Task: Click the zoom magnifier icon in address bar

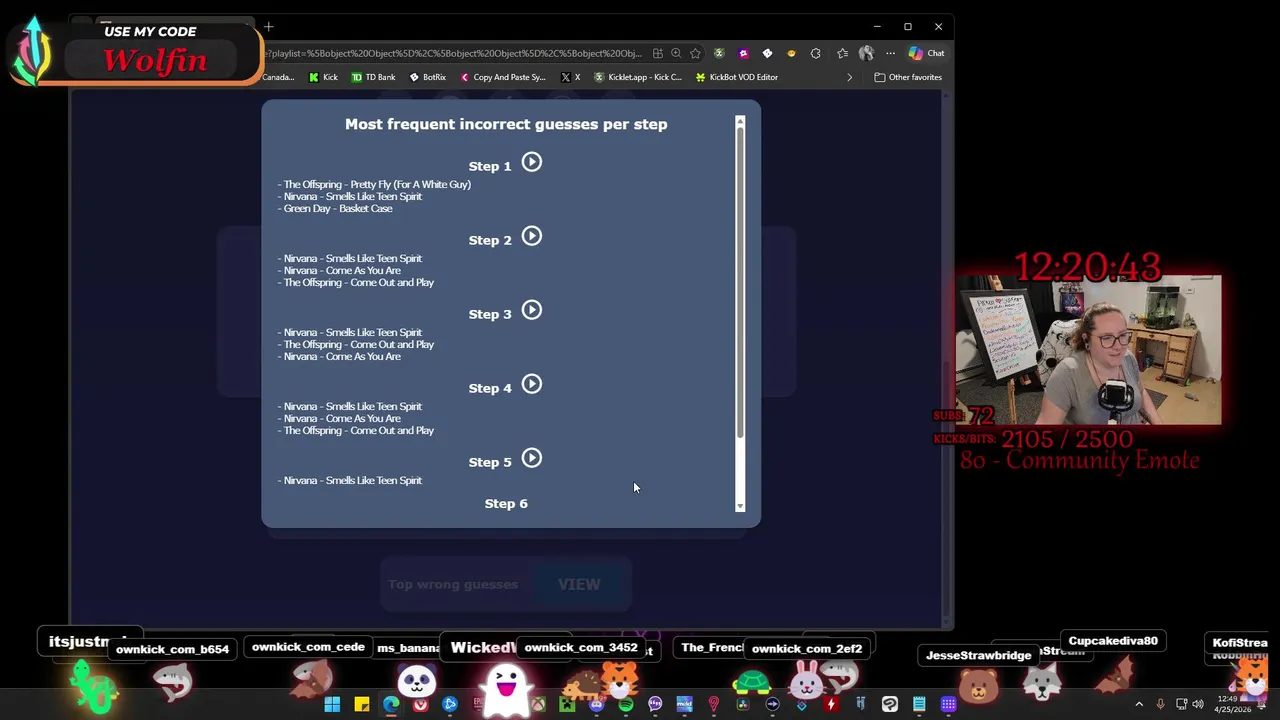Action: click(676, 53)
